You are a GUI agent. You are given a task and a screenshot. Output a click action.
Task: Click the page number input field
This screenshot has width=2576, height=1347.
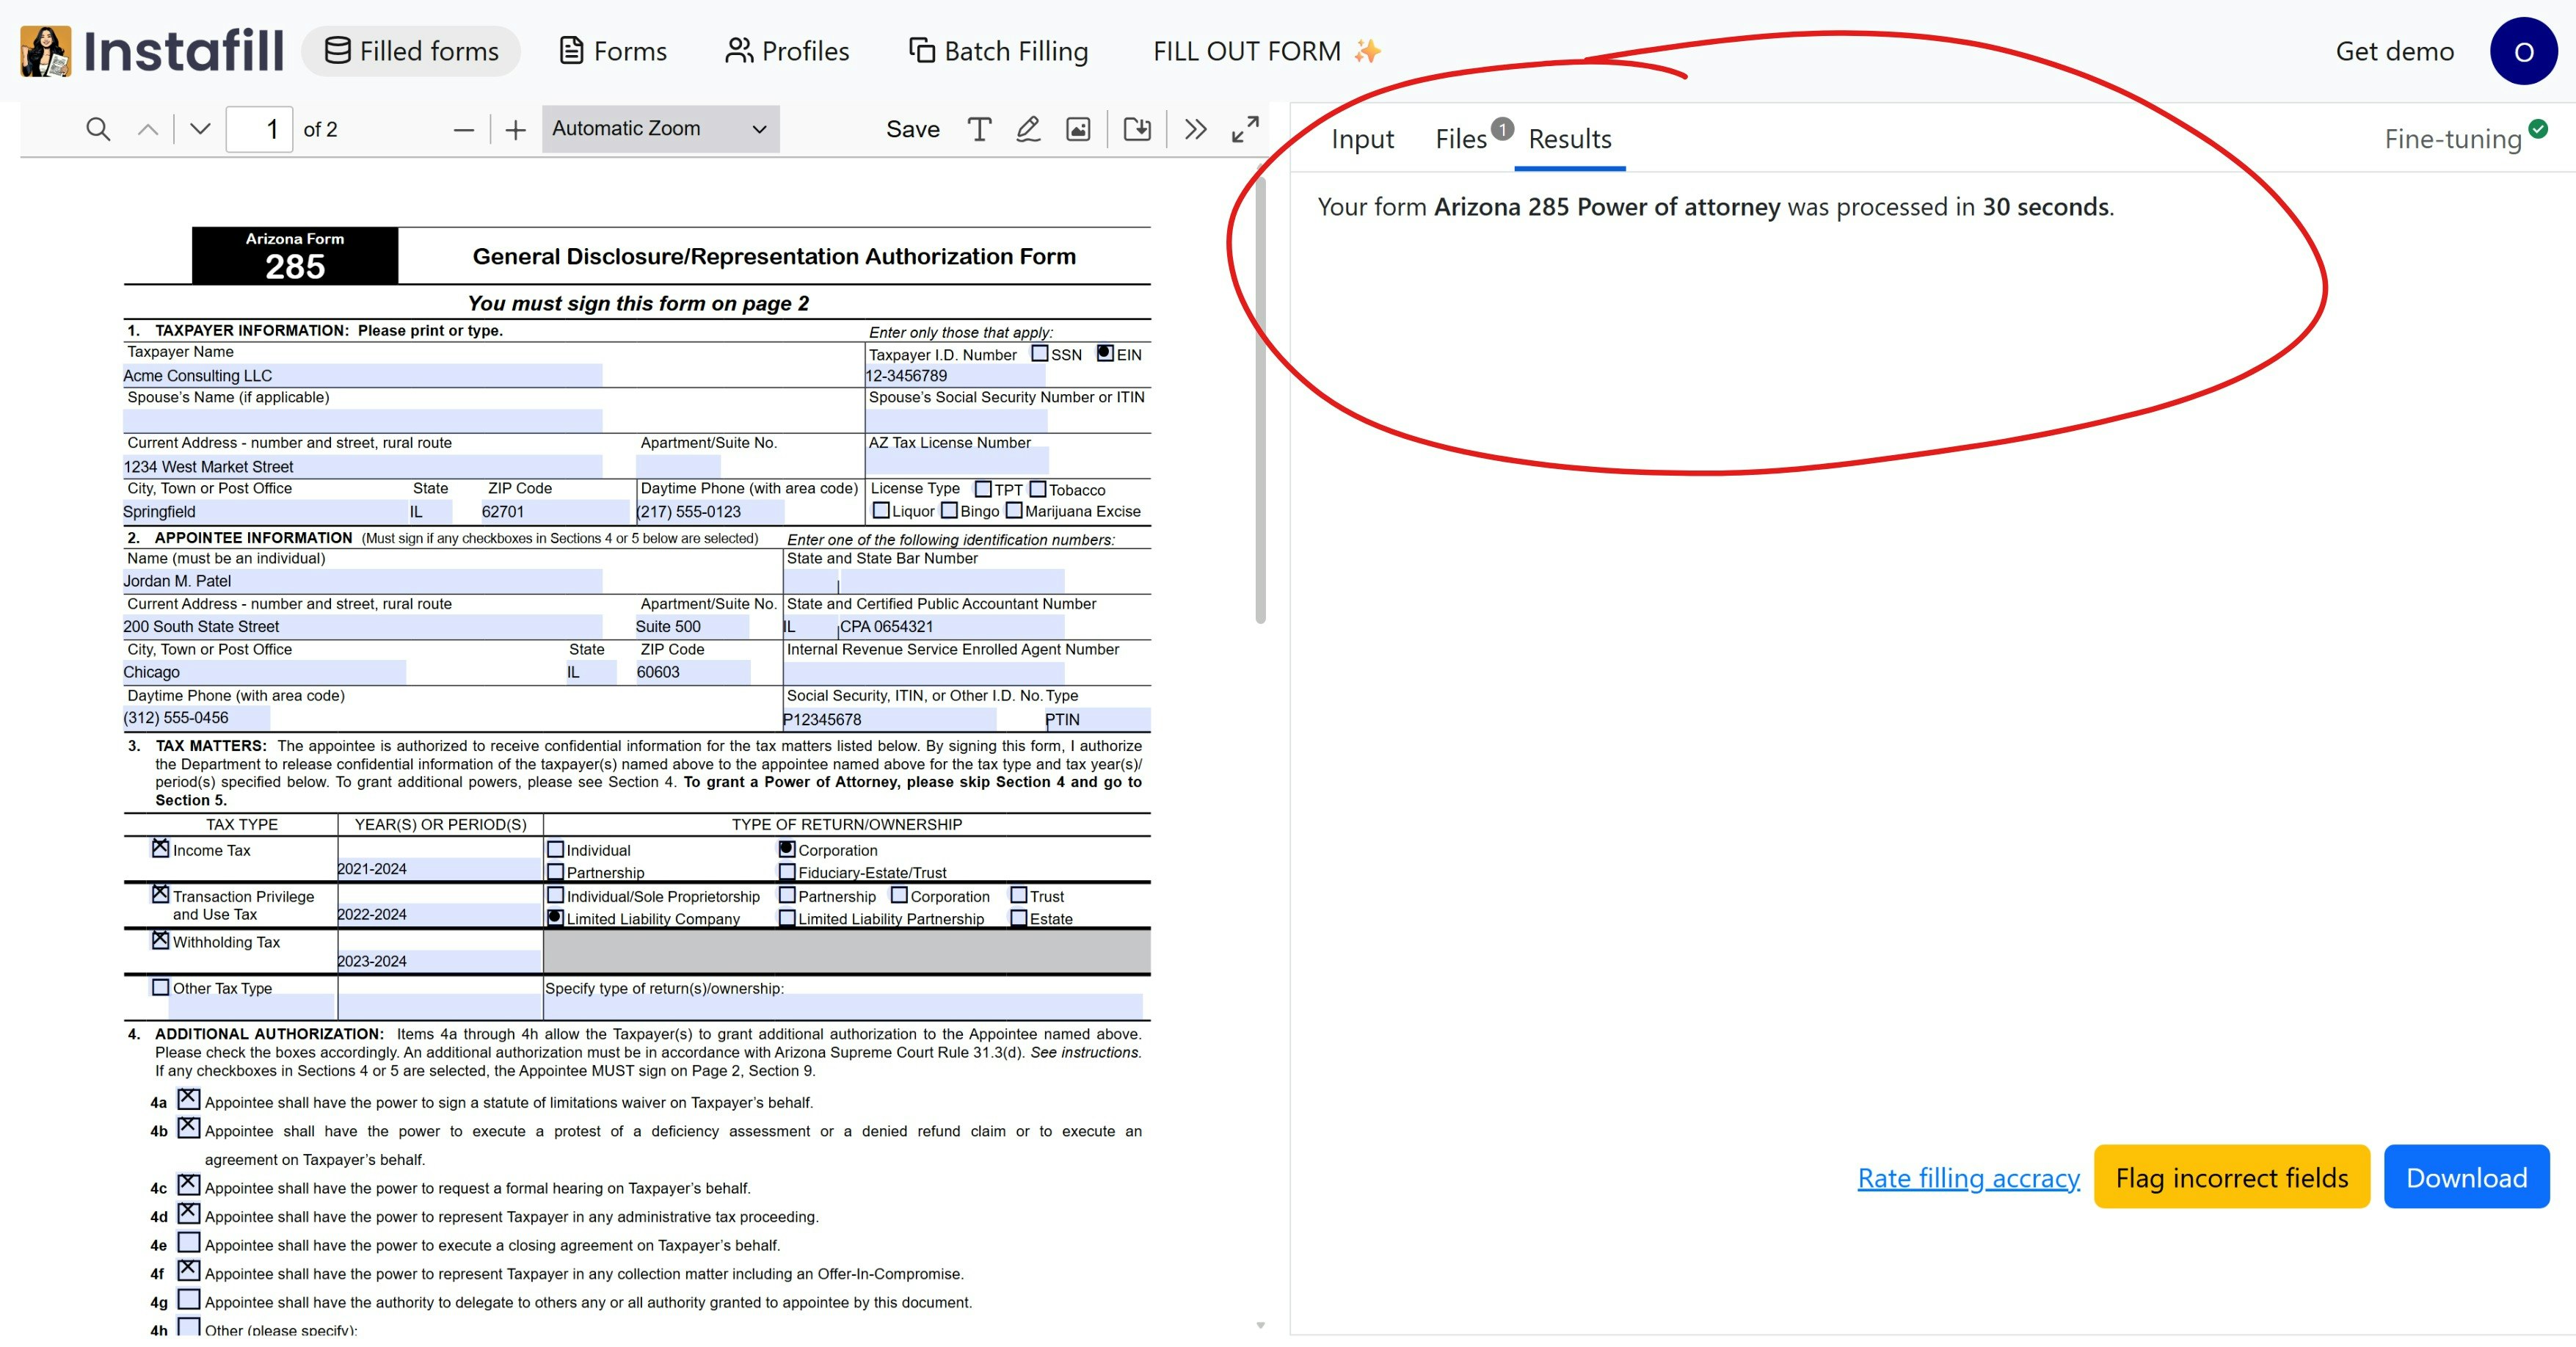click(259, 128)
